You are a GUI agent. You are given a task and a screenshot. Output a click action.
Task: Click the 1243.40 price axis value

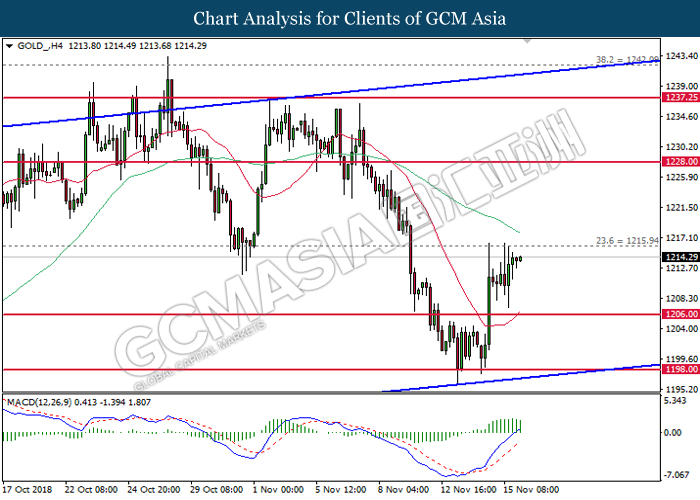[681, 56]
